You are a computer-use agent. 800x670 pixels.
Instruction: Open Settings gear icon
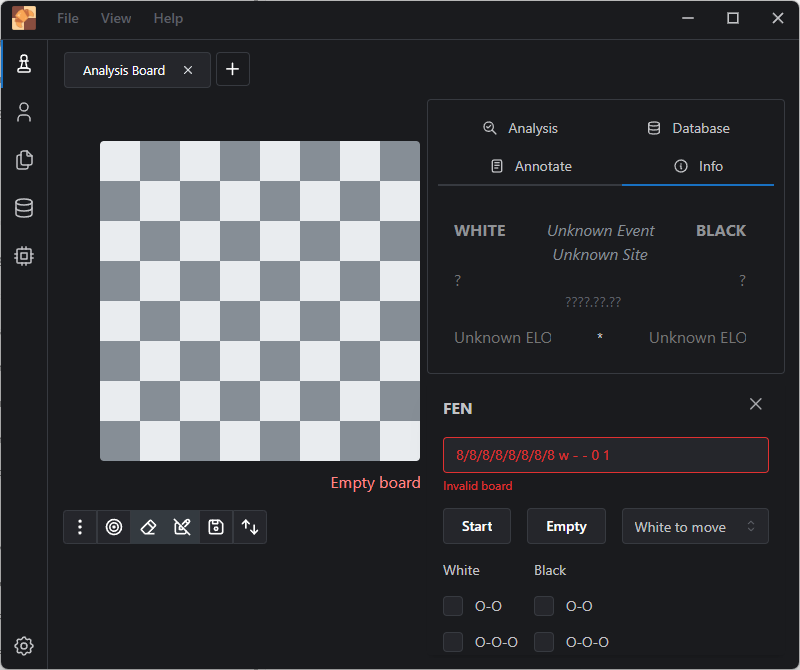[24, 646]
